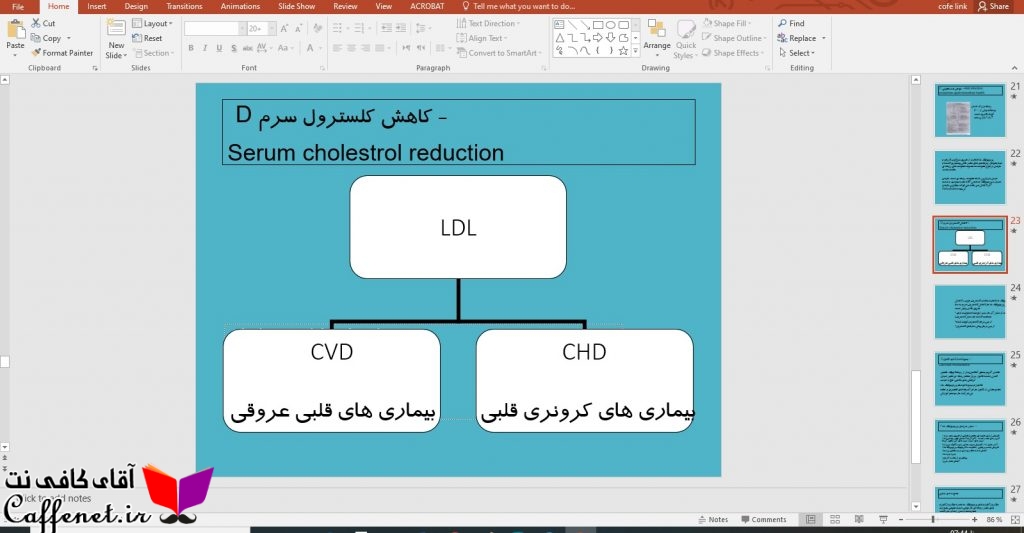Clear all formatting icon
The image size is (1024, 533).
click(317, 29)
